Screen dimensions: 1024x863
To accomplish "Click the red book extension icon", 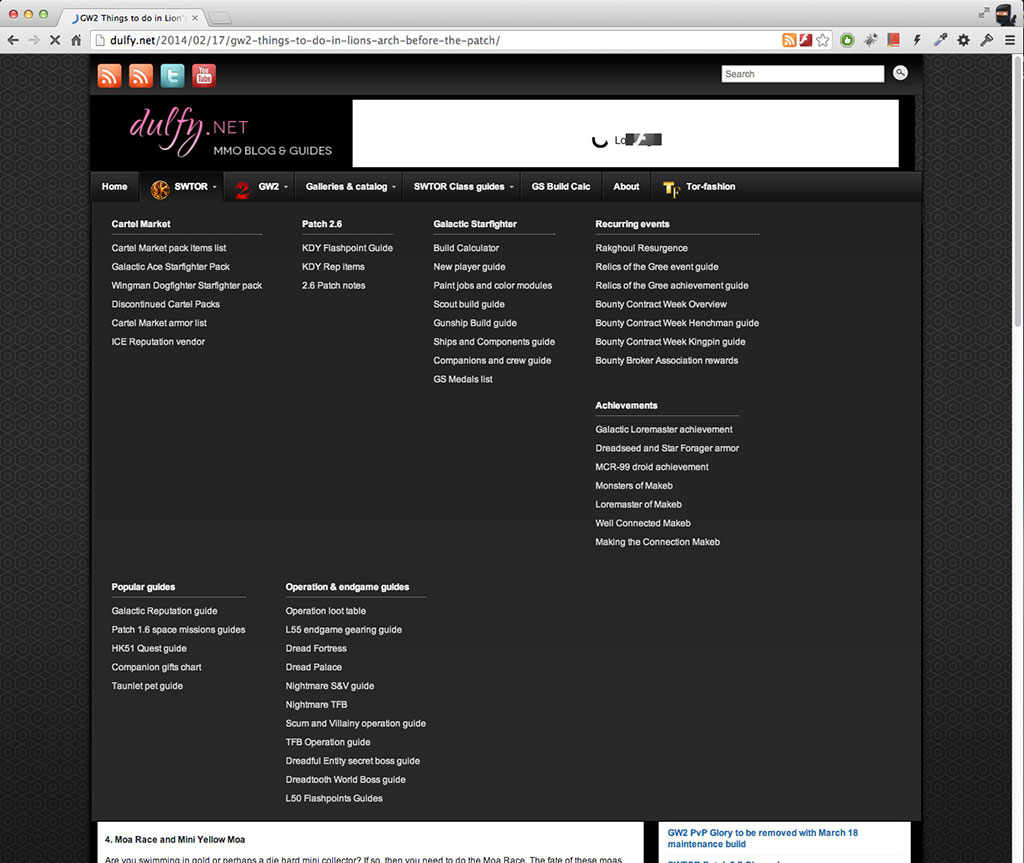I will pos(893,41).
